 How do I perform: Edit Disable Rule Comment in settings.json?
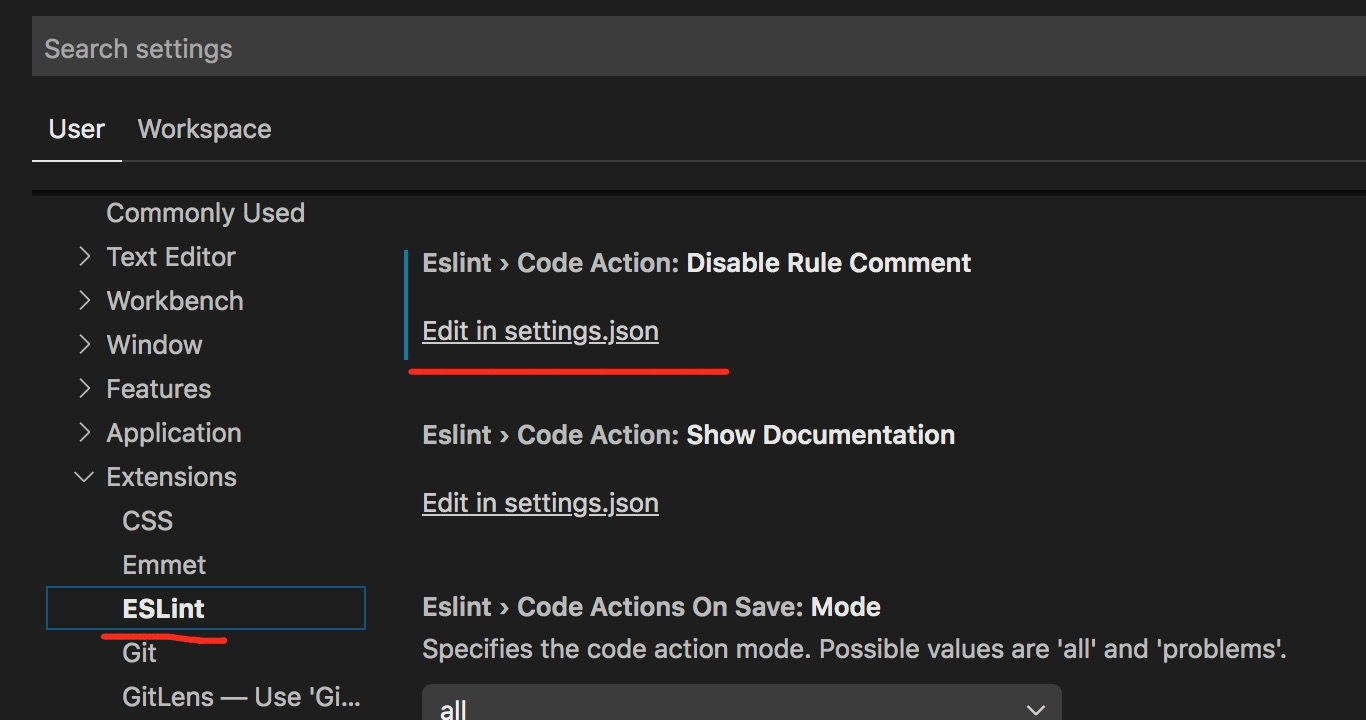(540, 331)
